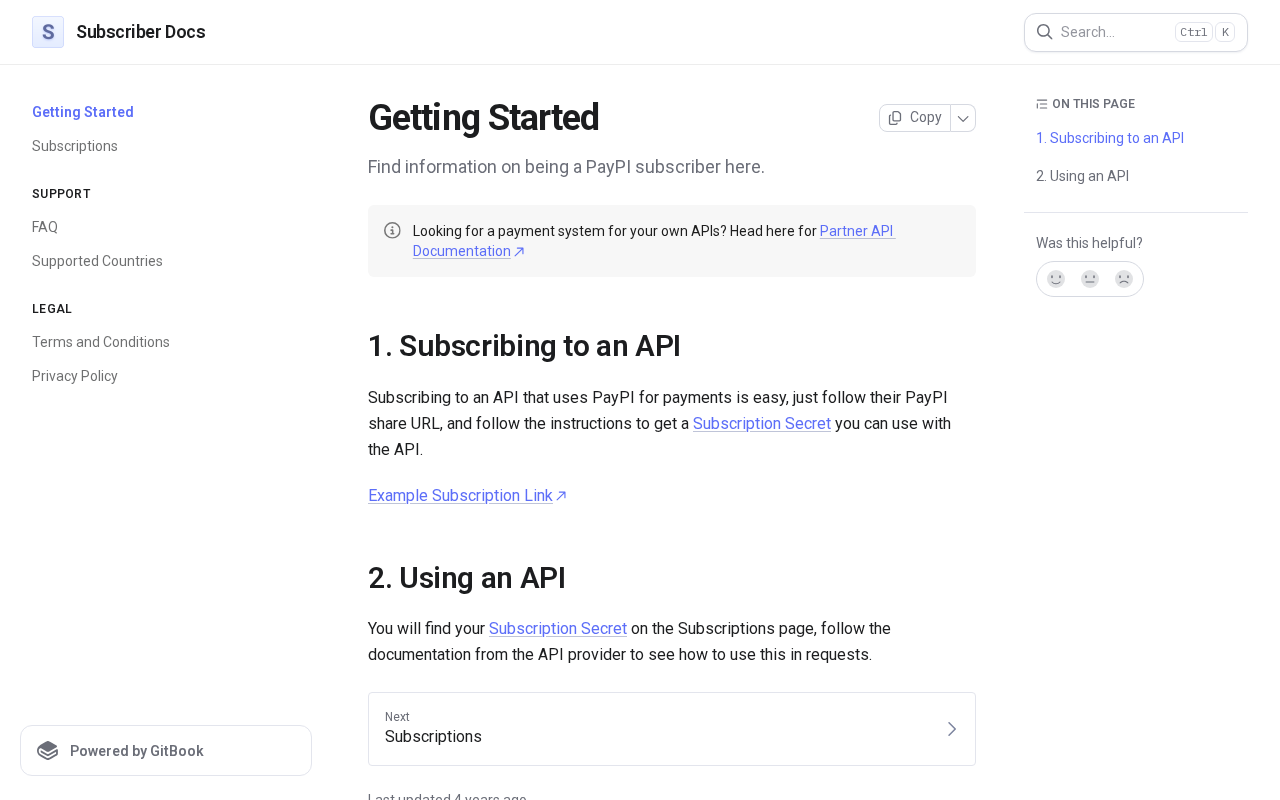This screenshot has width=1280, height=800.
Task: Jump to '2. Using an API' section
Action: (x=1082, y=176)
